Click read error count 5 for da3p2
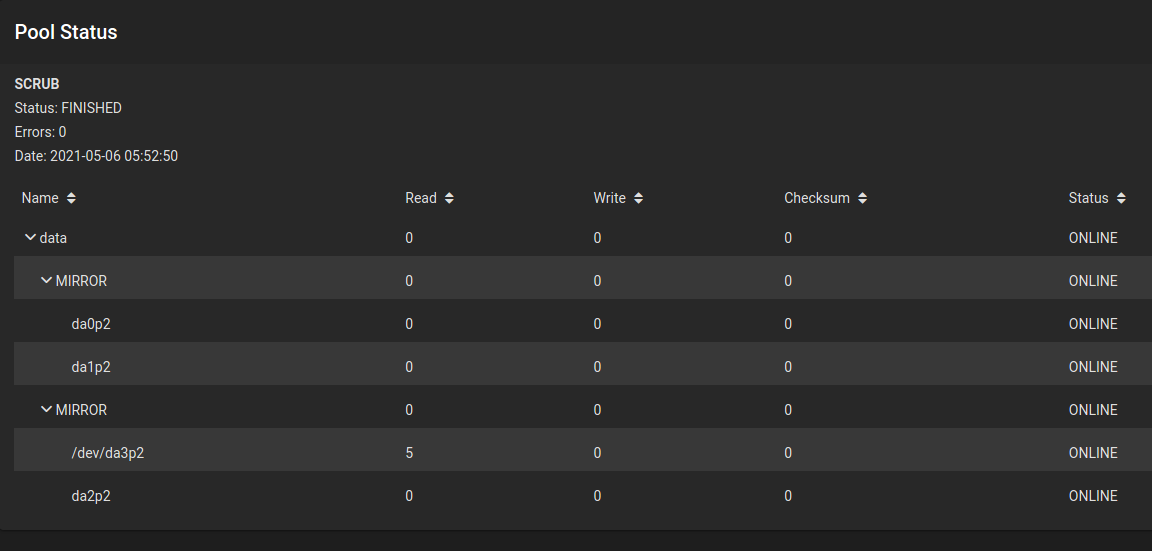This screenshot has height=551, width=1152. point(409,453)
